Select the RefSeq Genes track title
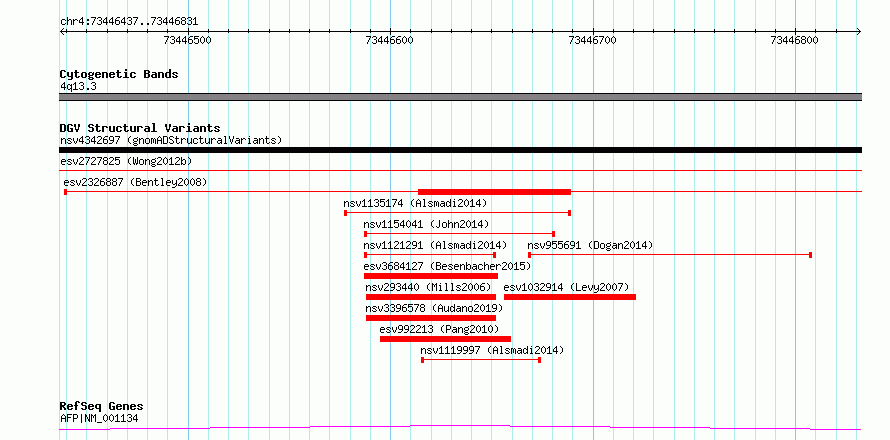Image resolution: width=890 pixels, height=440 pixels. (102, 407)
